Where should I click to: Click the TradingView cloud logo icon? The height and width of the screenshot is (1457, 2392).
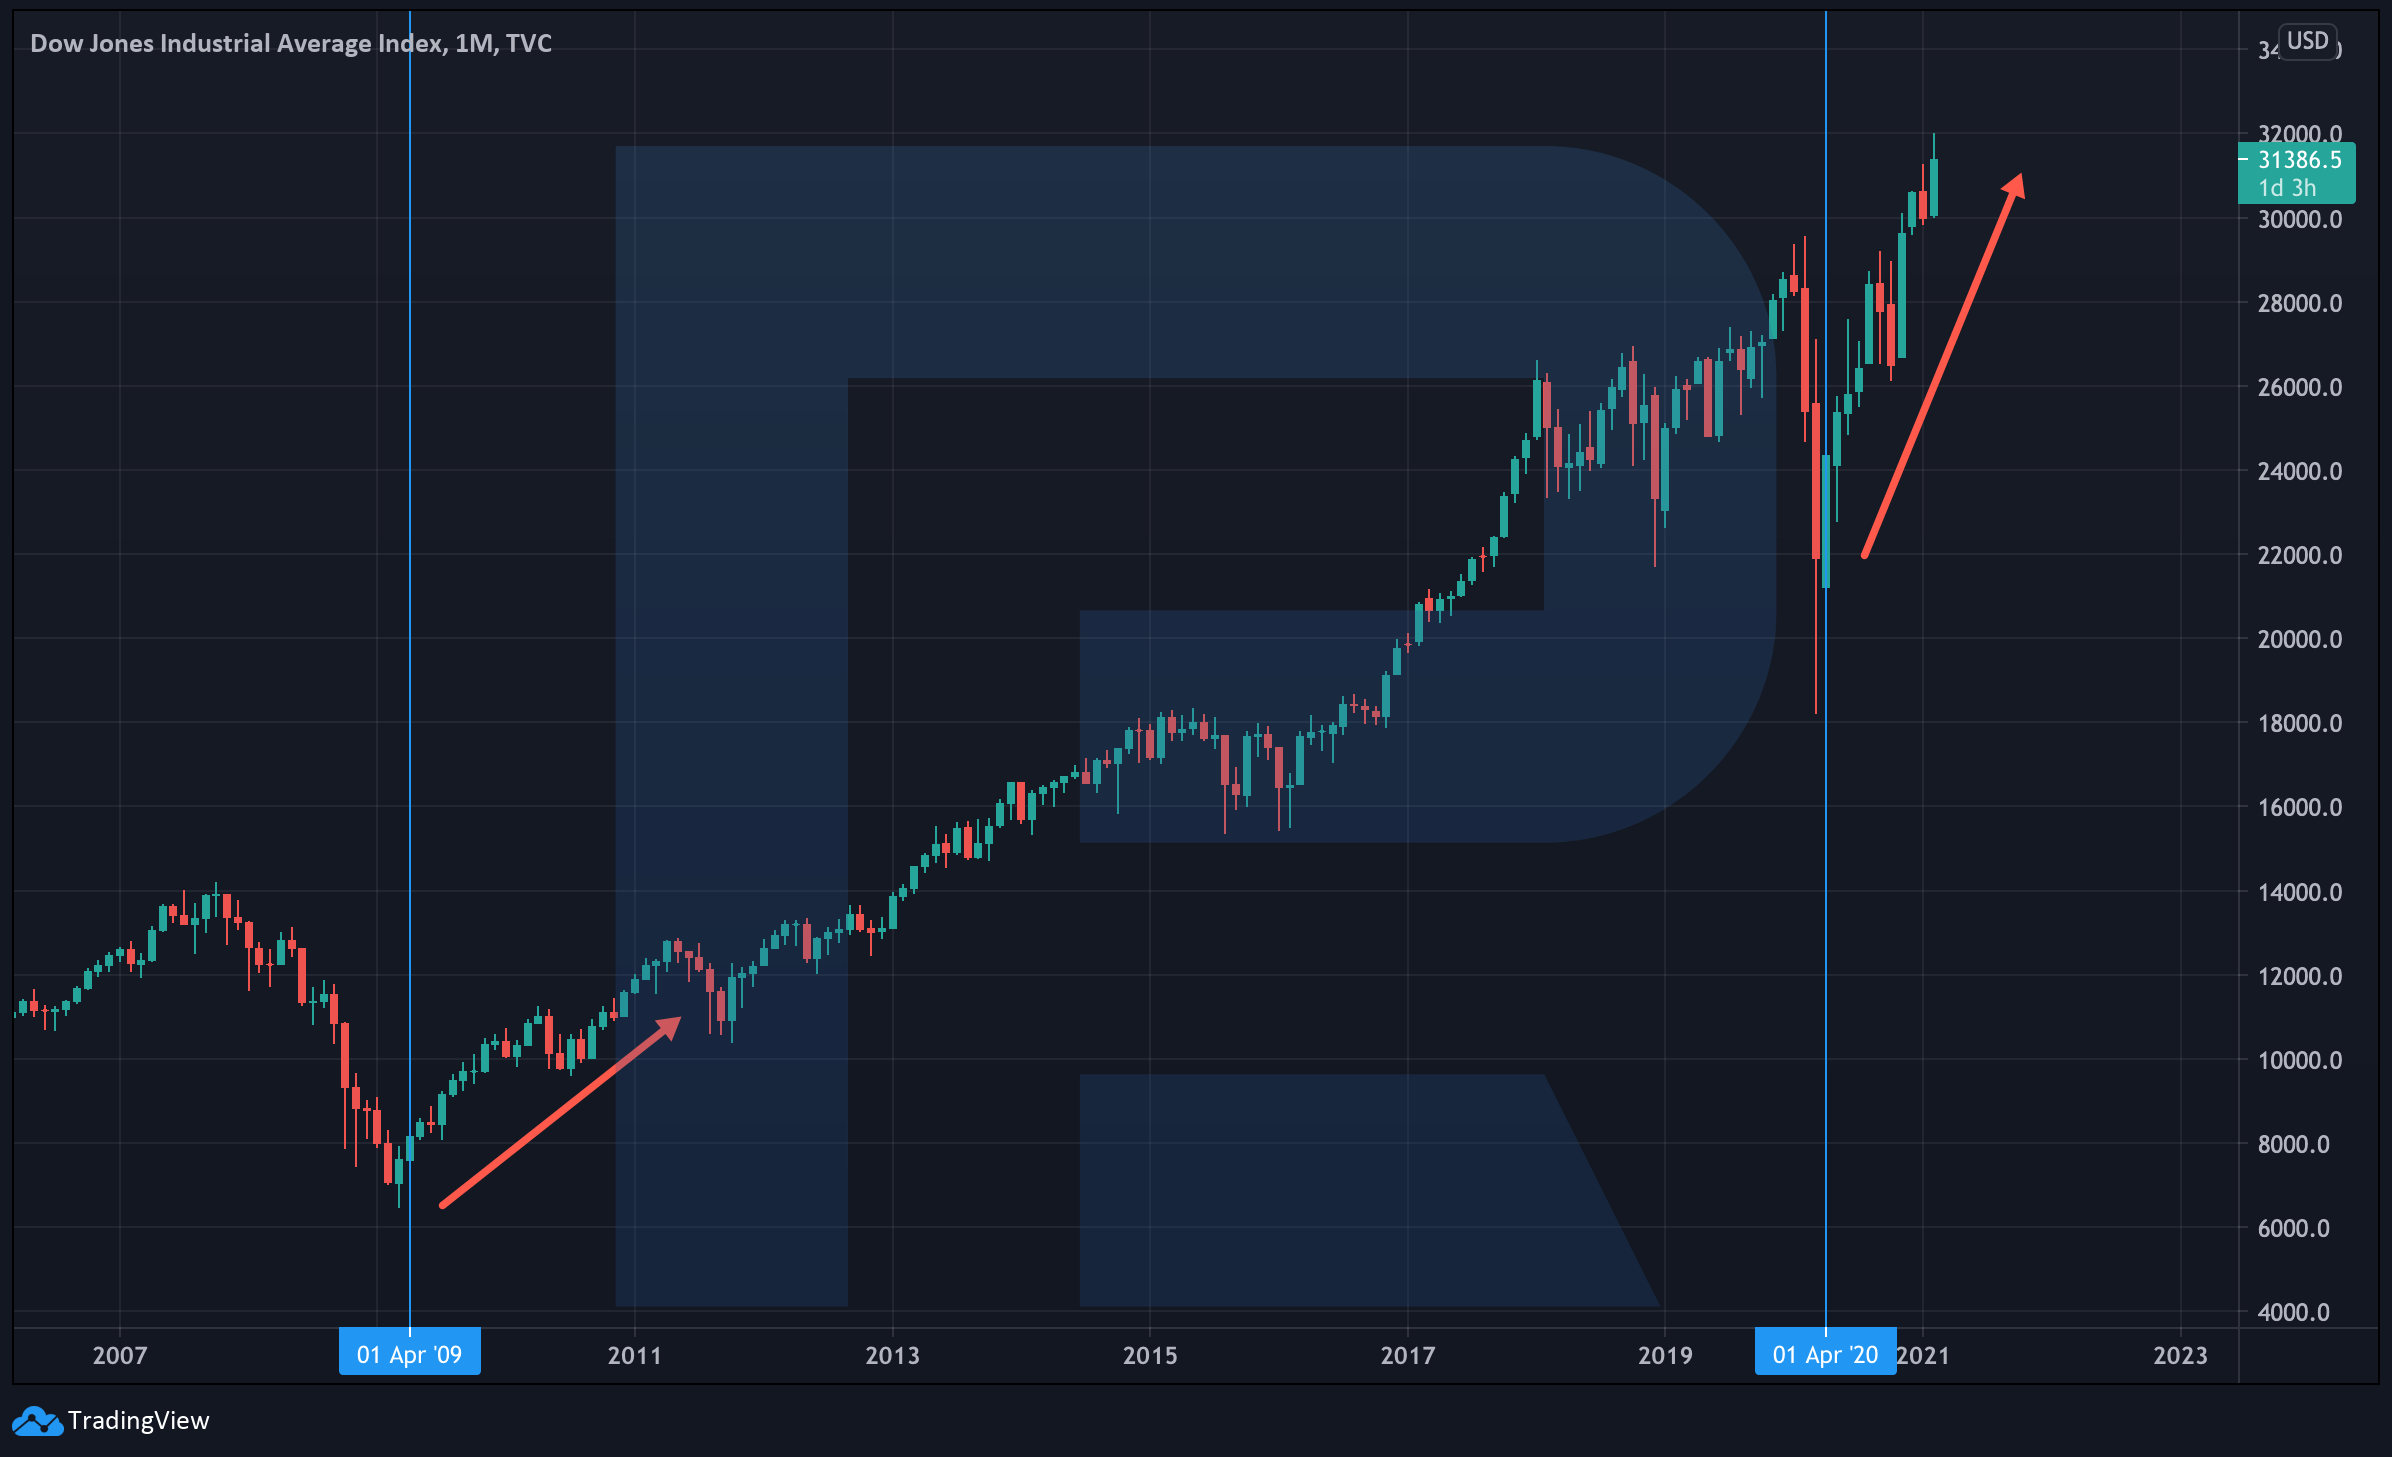coord(37,1421)
